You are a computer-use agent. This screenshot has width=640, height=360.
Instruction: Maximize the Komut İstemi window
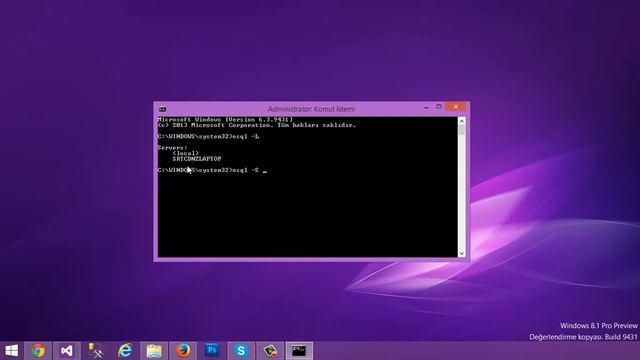[x=439, y=107]
